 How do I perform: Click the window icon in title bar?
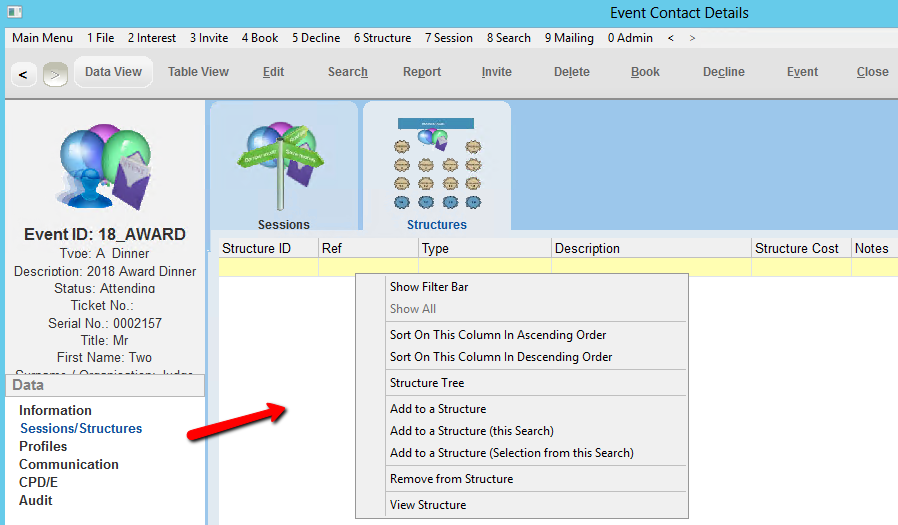(x=13, y=13)
